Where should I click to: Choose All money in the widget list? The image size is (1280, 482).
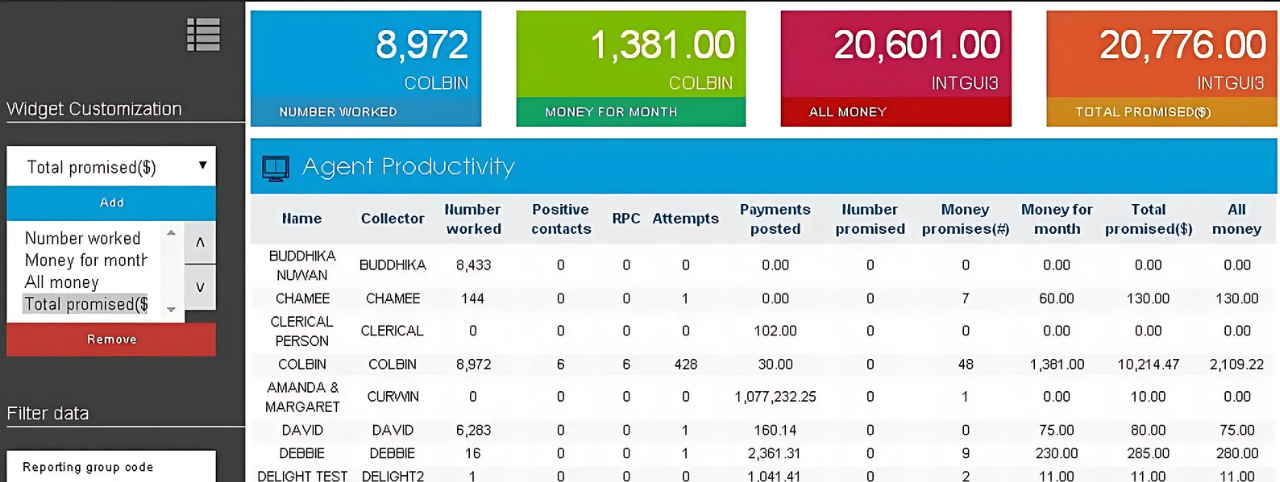62,282
